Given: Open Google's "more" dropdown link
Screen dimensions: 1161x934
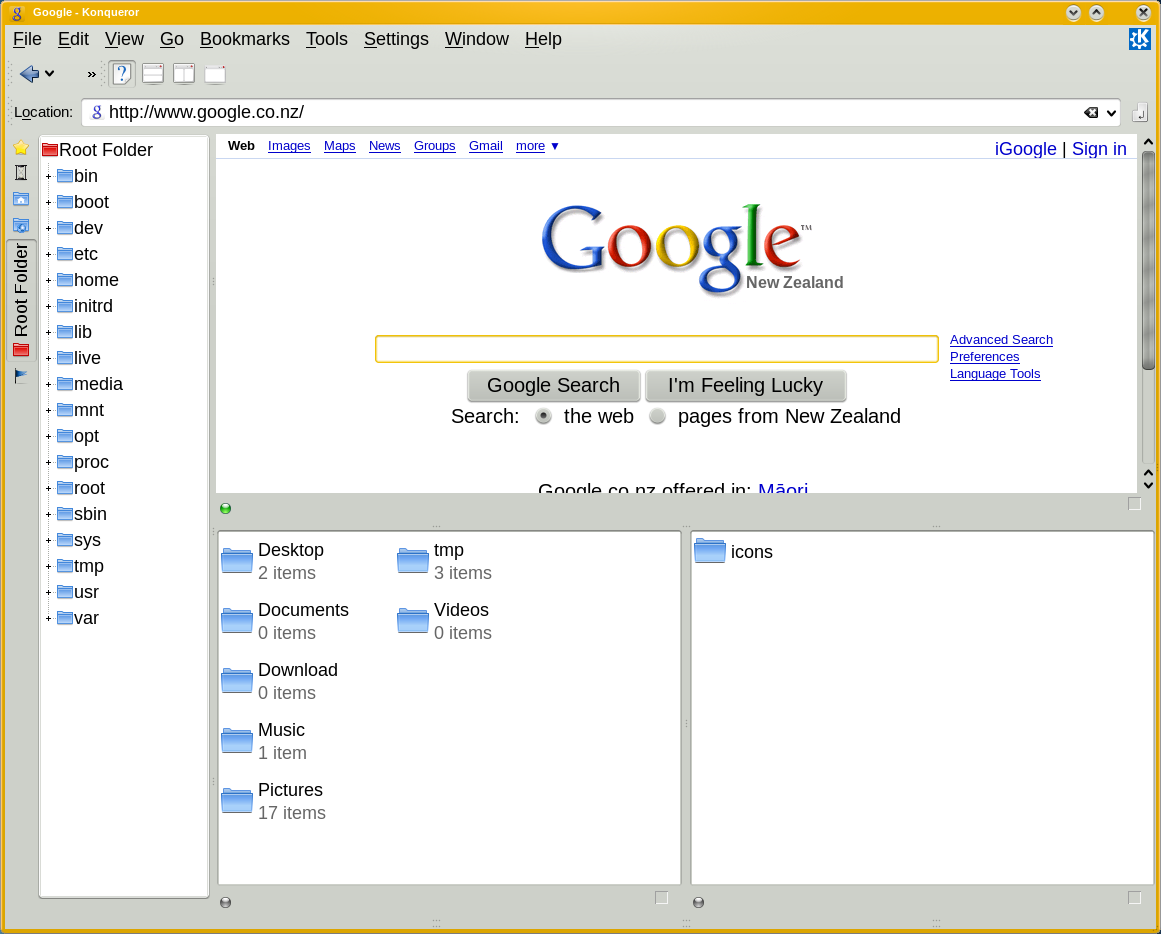Looking at the screenshot, I should point(537,146).
